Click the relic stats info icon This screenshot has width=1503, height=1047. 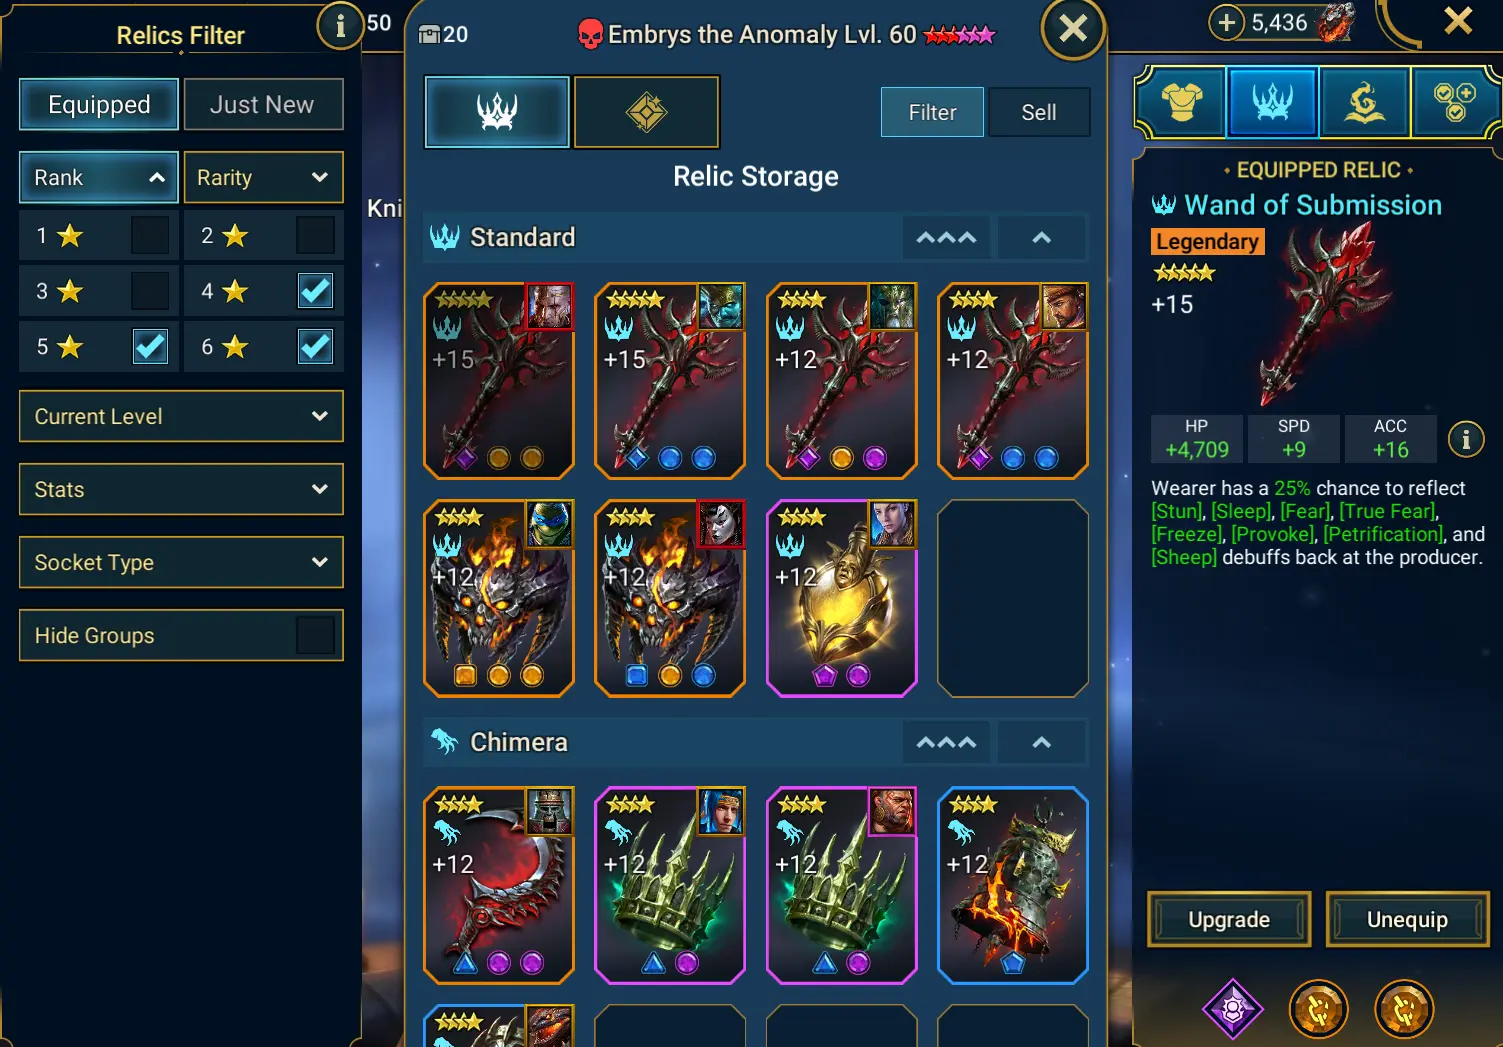1466,439
